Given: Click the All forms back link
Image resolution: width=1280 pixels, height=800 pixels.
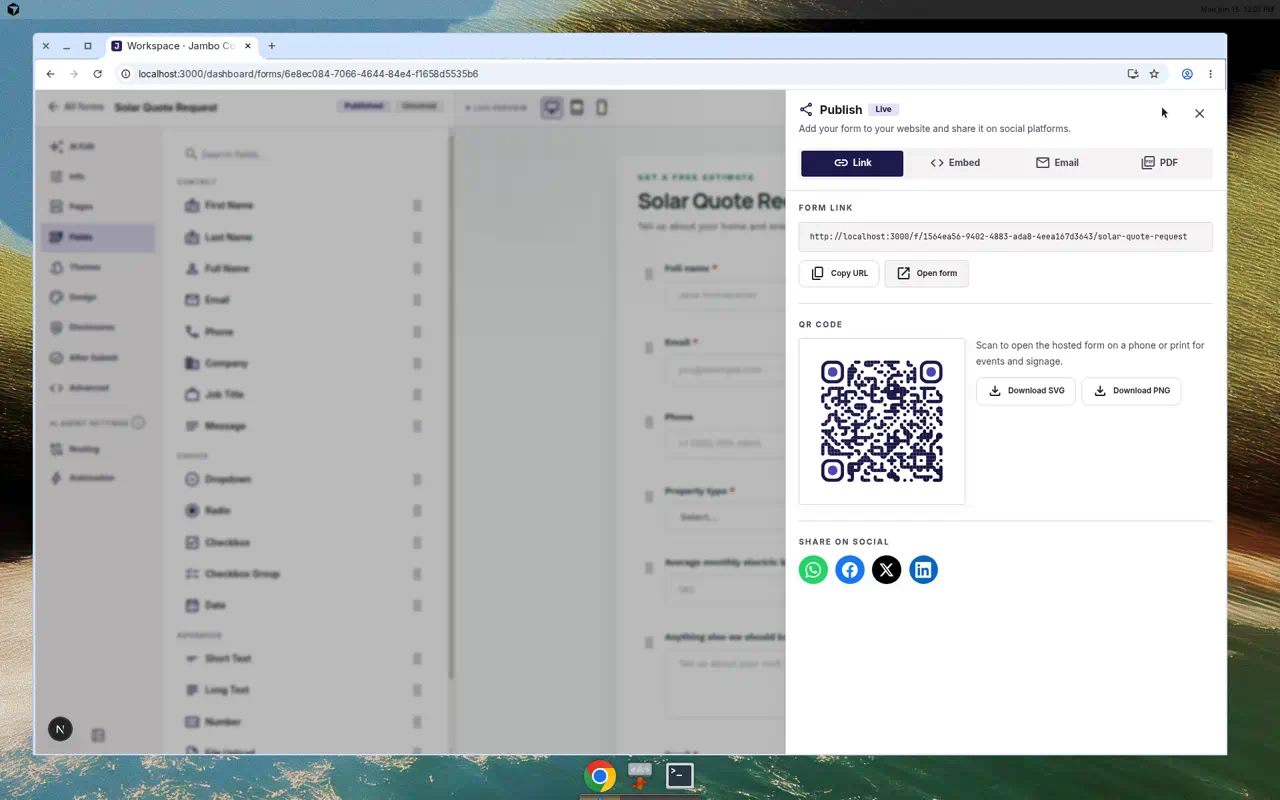Looking at the screenshot, I should (76, 107).
